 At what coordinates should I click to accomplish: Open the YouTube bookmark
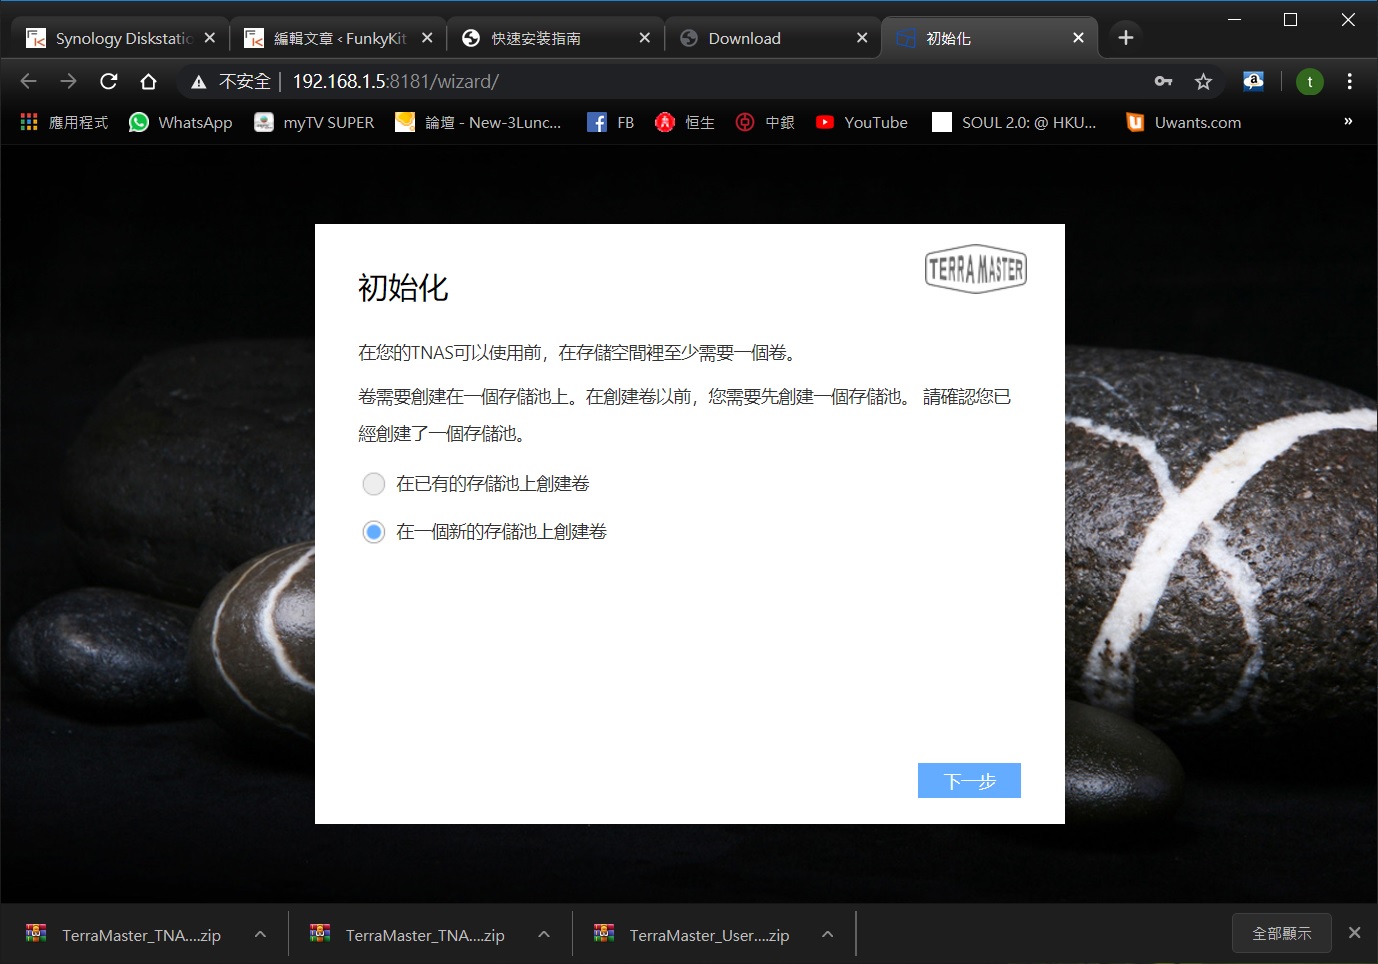pos(862,122)
